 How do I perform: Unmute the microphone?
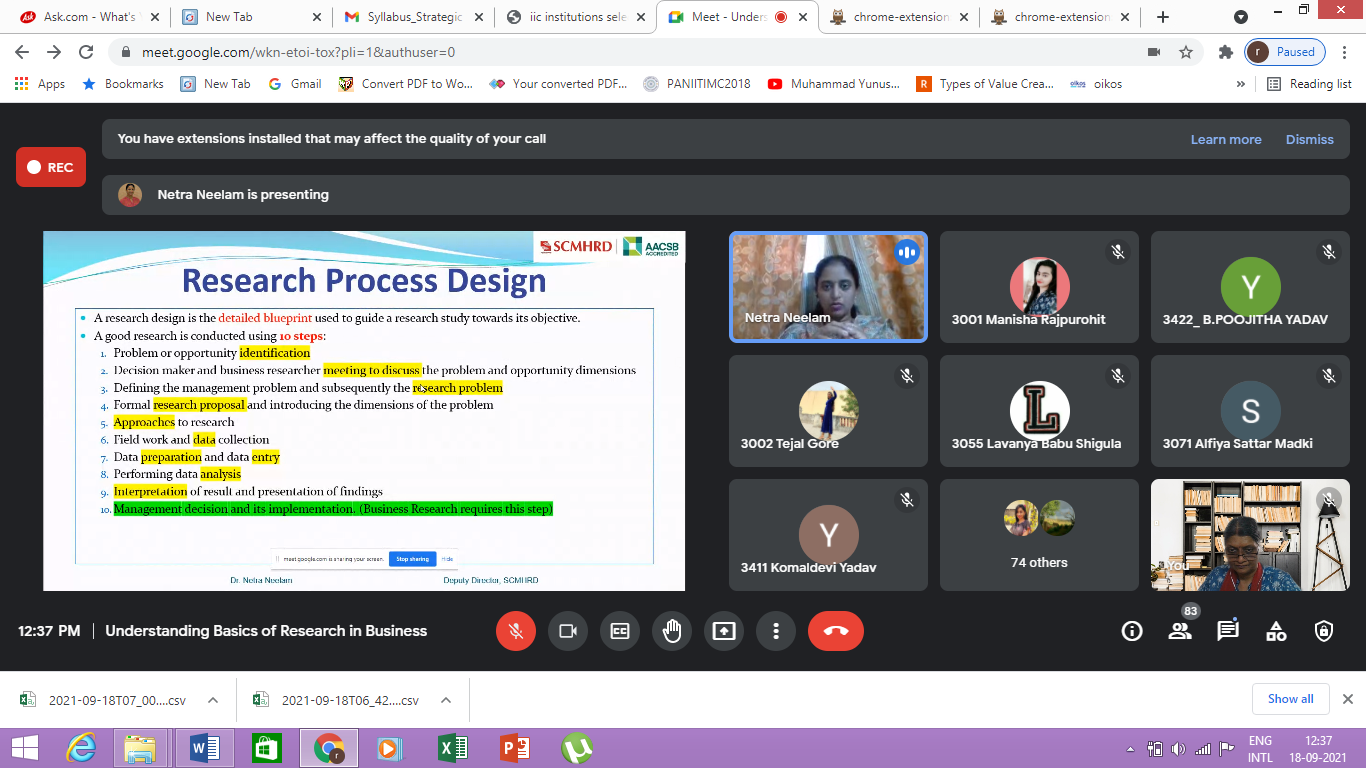tap(516, 631)
